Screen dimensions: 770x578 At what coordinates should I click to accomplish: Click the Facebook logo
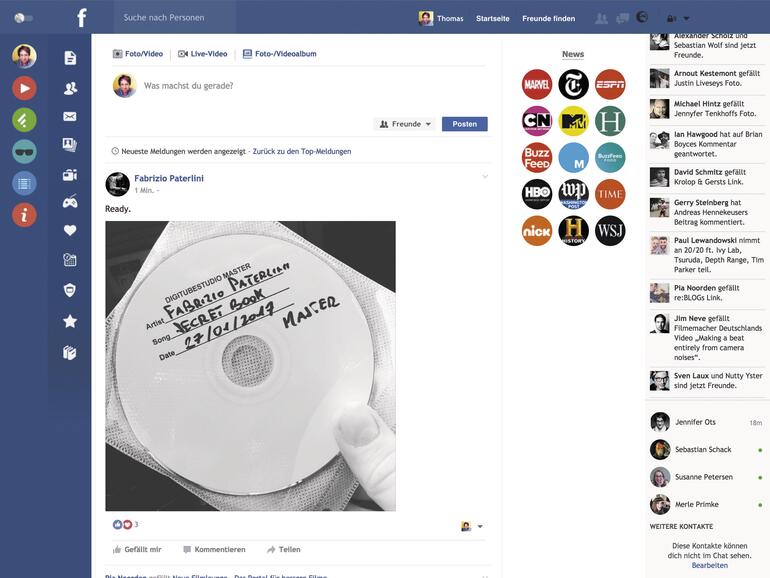(x=82, y=18)
